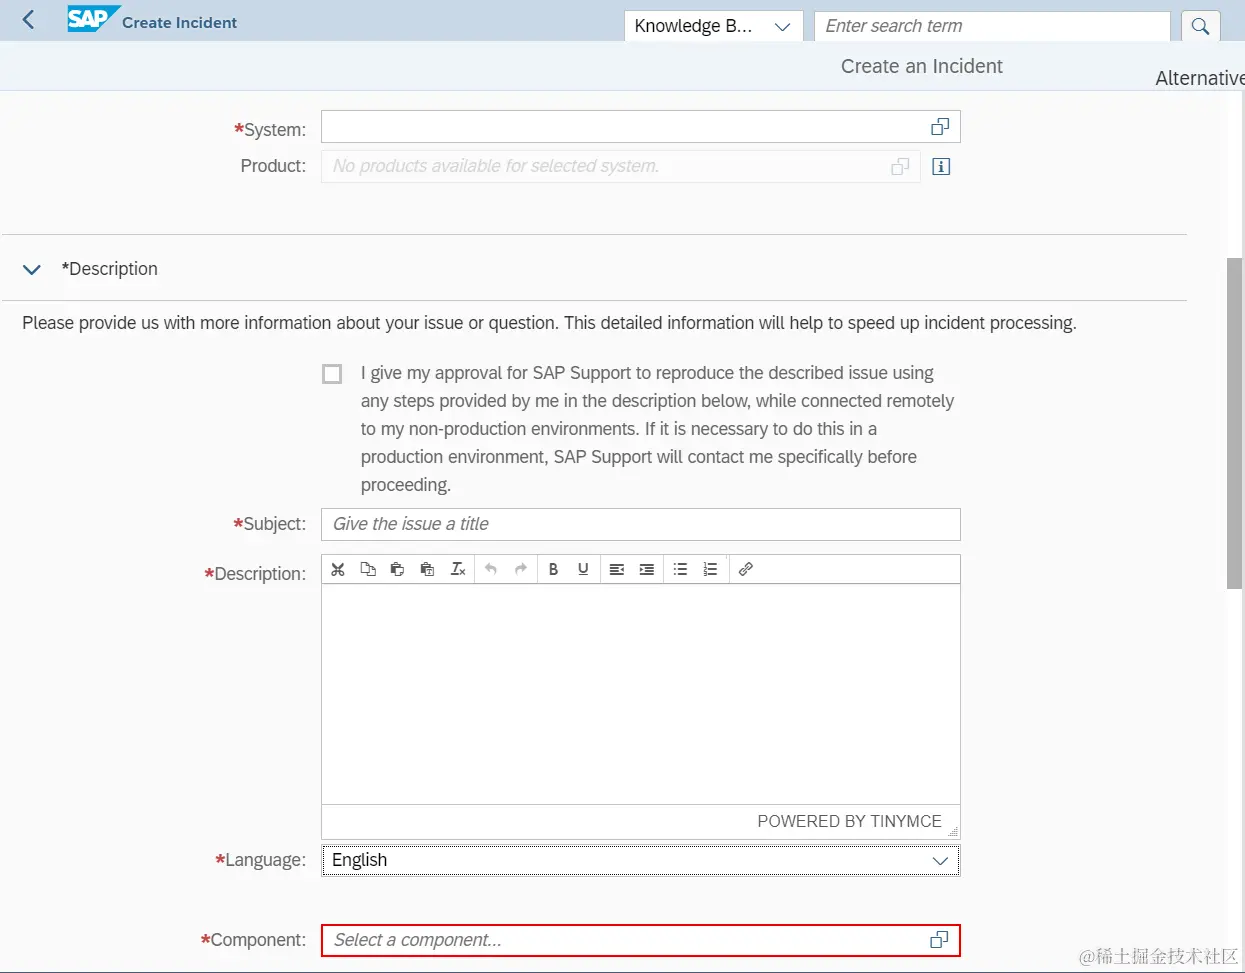Go back with the header arrow
The width and height of the screenshot is (1245, 973).
[x=28, y=20]
